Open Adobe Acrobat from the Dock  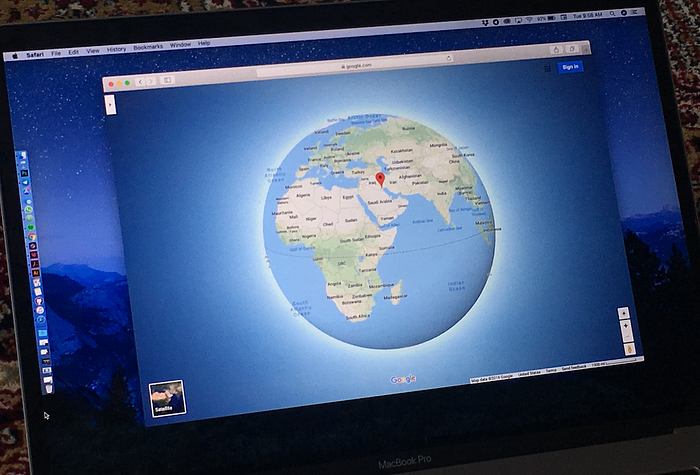click(x=34, y=263)
